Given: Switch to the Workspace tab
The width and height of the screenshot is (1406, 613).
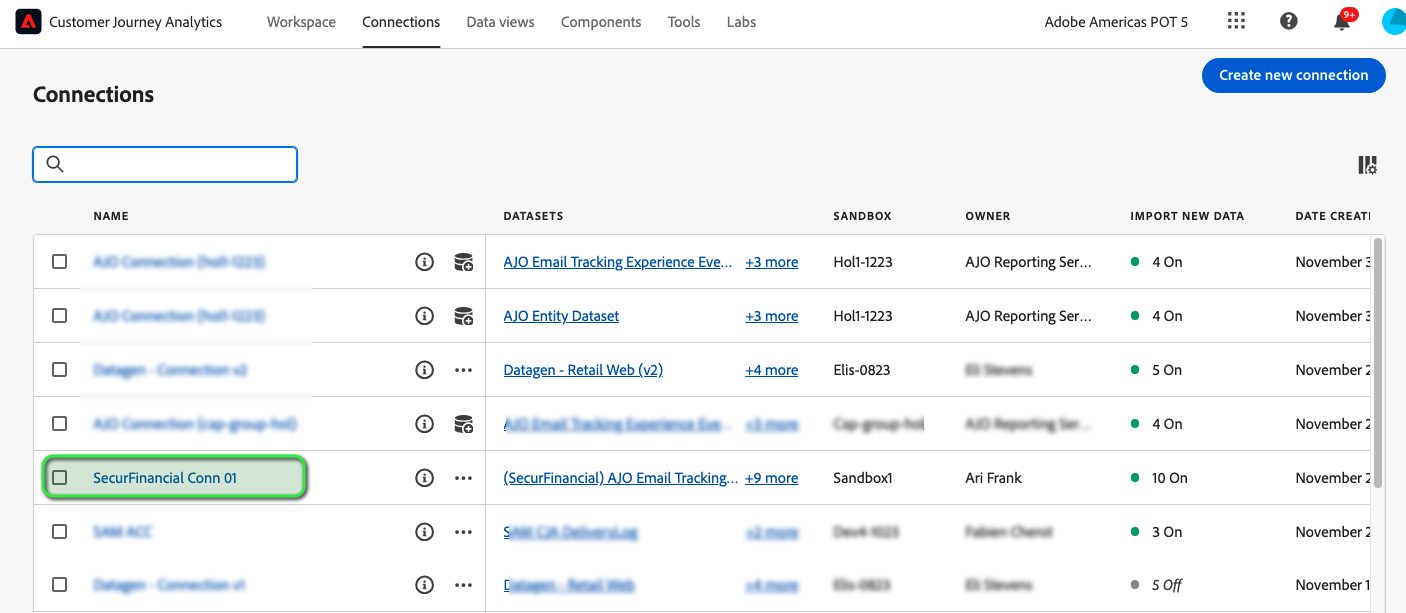Looking at the screenshot, I should point(301,22).
